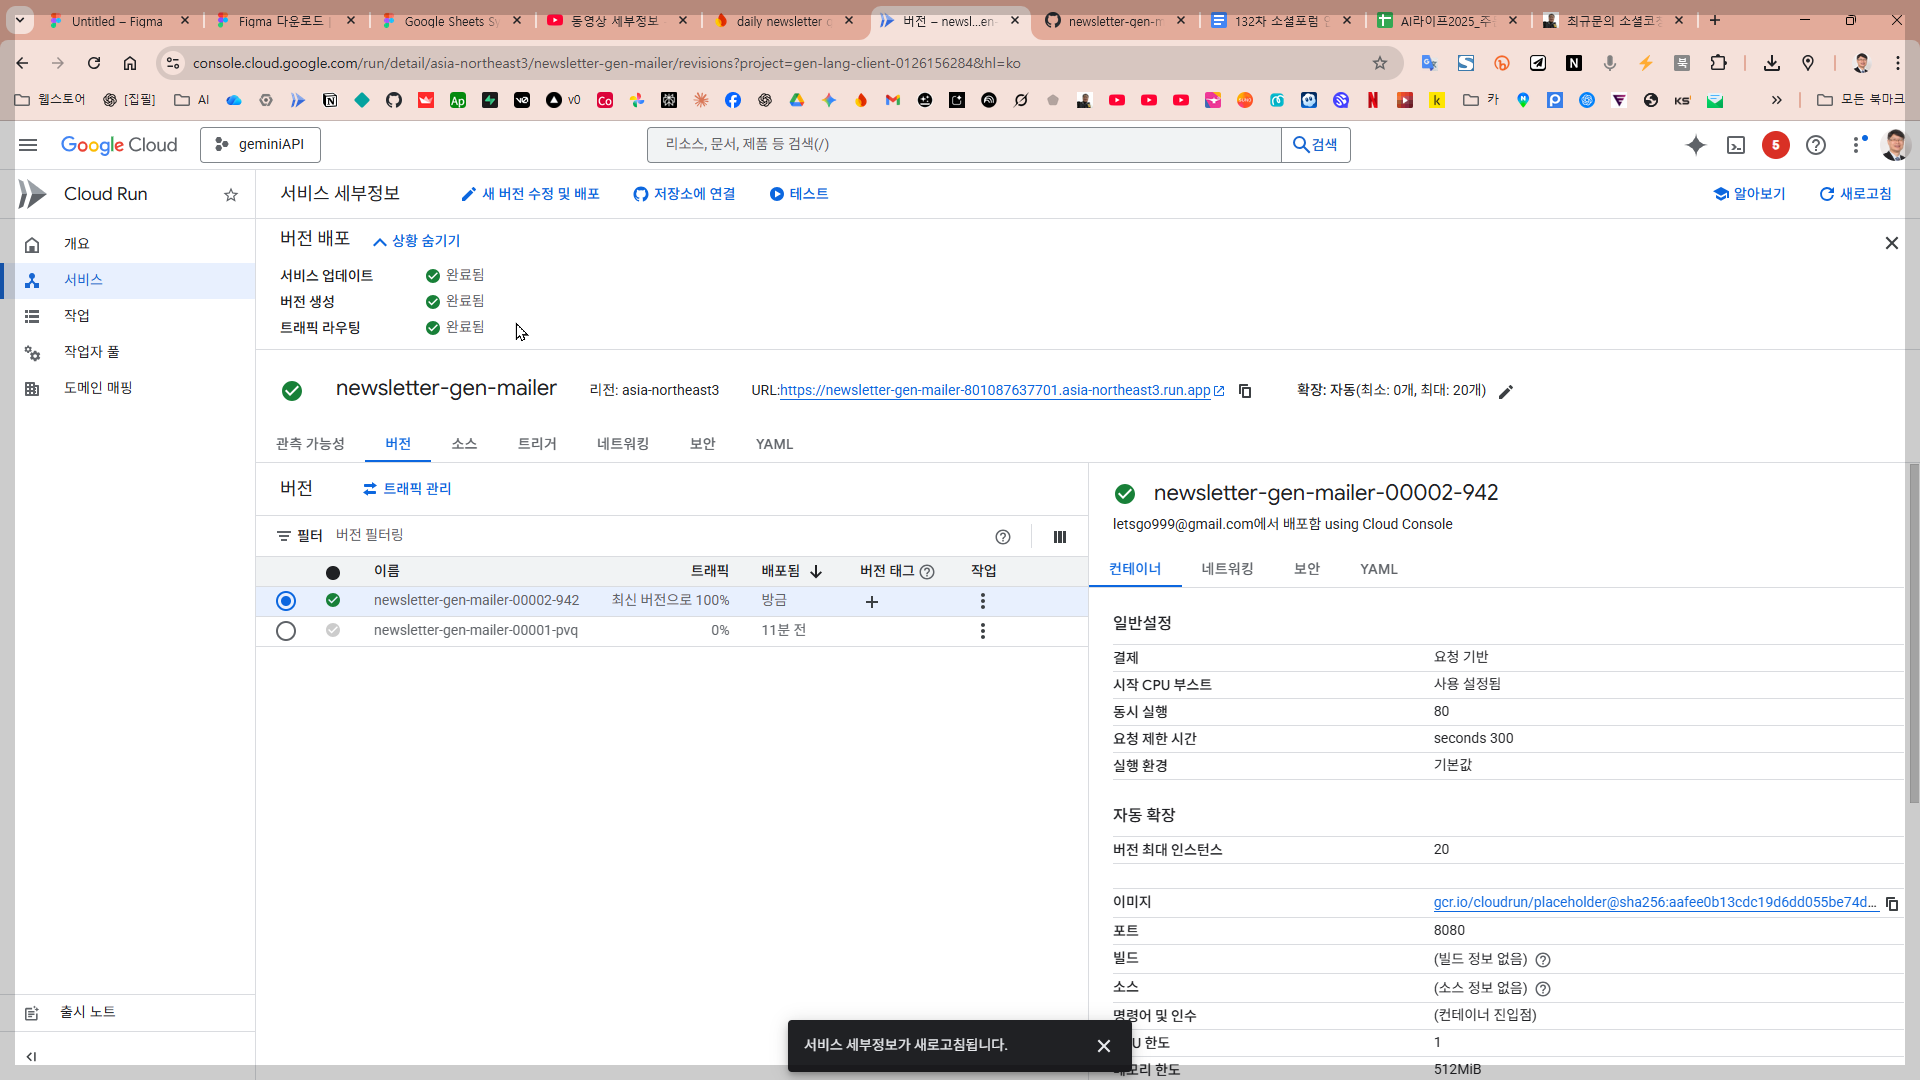Click the revision filter input field
This screenshot has width=1920, height=1080.
pyautogui.click(x=600, y=536)
